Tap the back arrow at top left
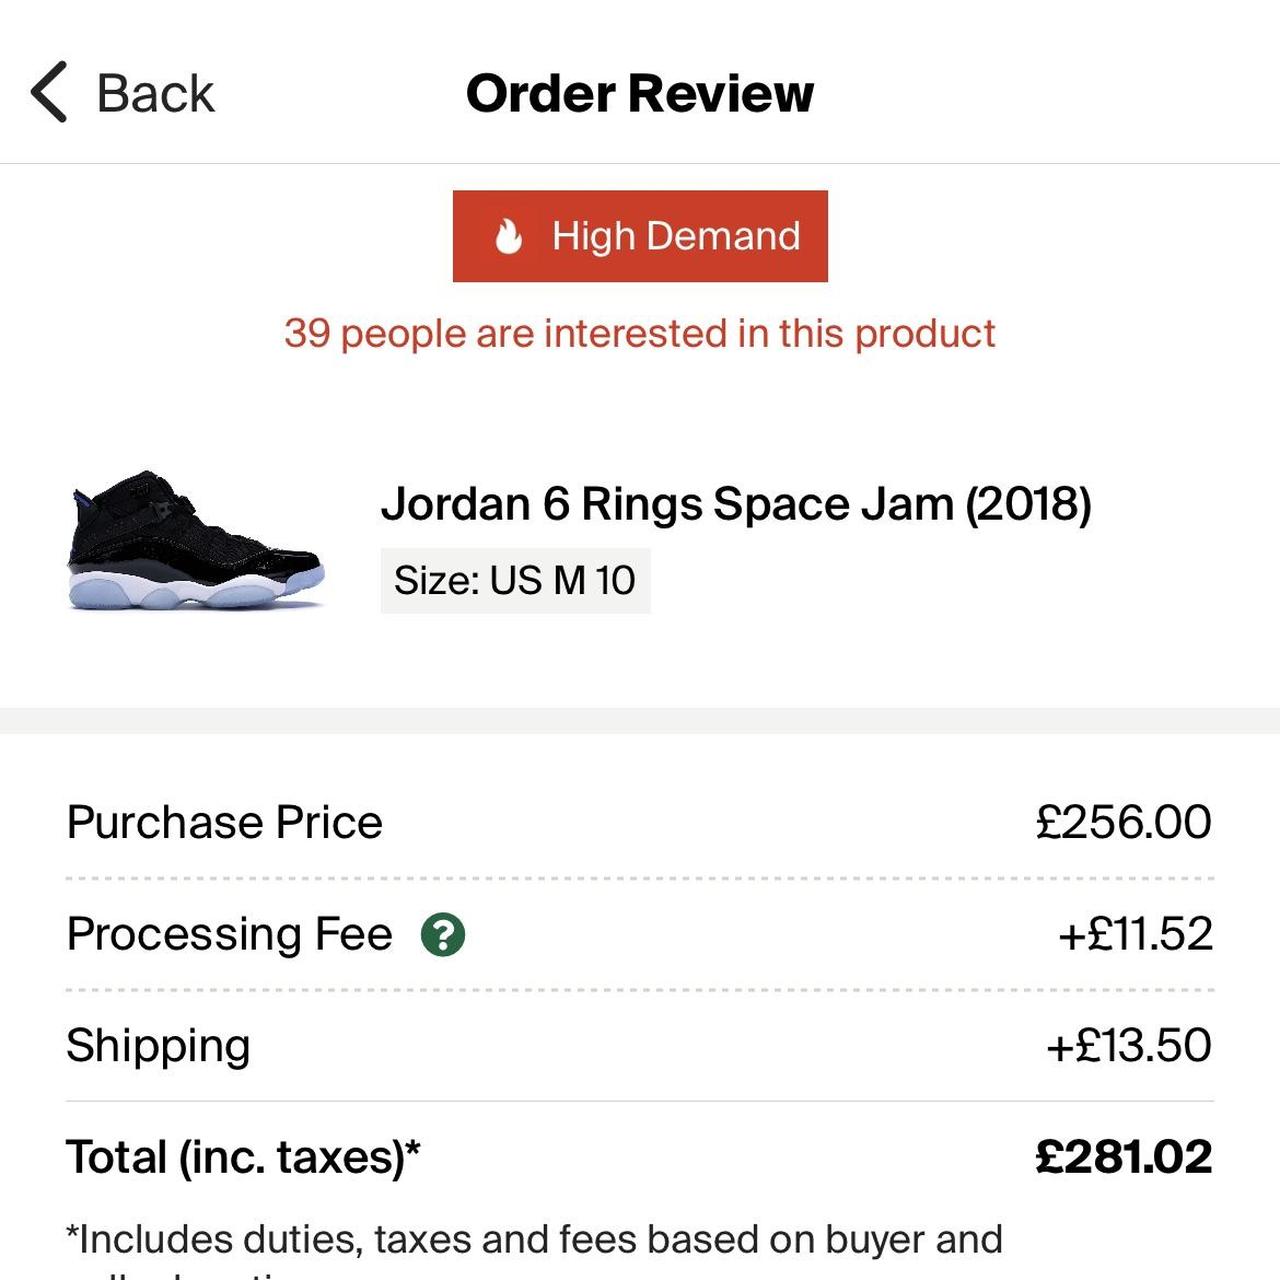The width and height of the screenshot is (1280, 1280). 50,92
